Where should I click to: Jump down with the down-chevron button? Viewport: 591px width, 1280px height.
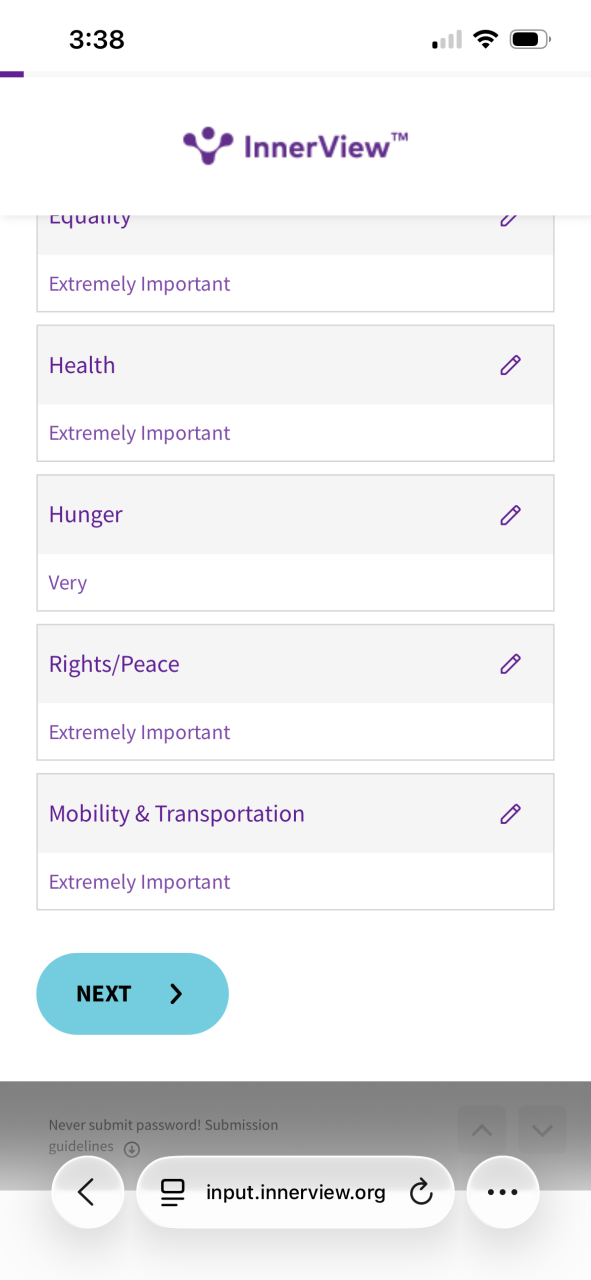(x=543, y=1130)
